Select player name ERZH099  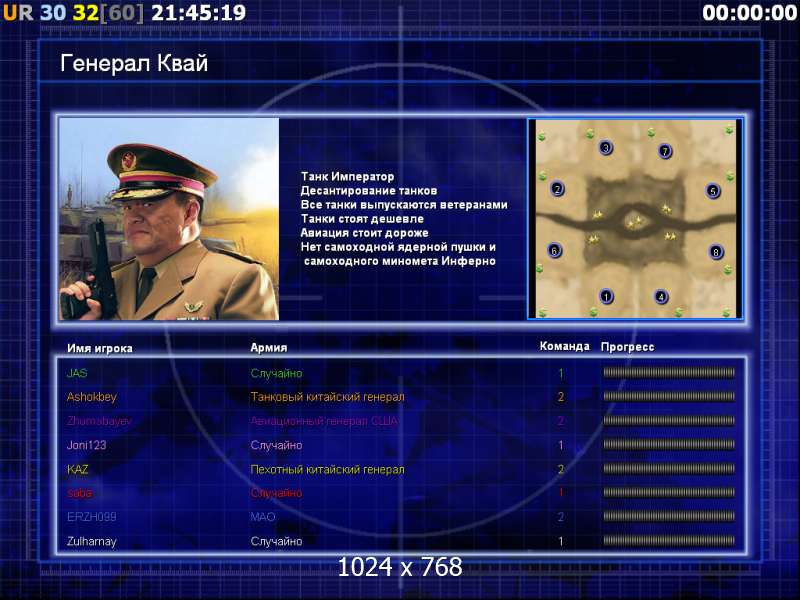(92, 517)
